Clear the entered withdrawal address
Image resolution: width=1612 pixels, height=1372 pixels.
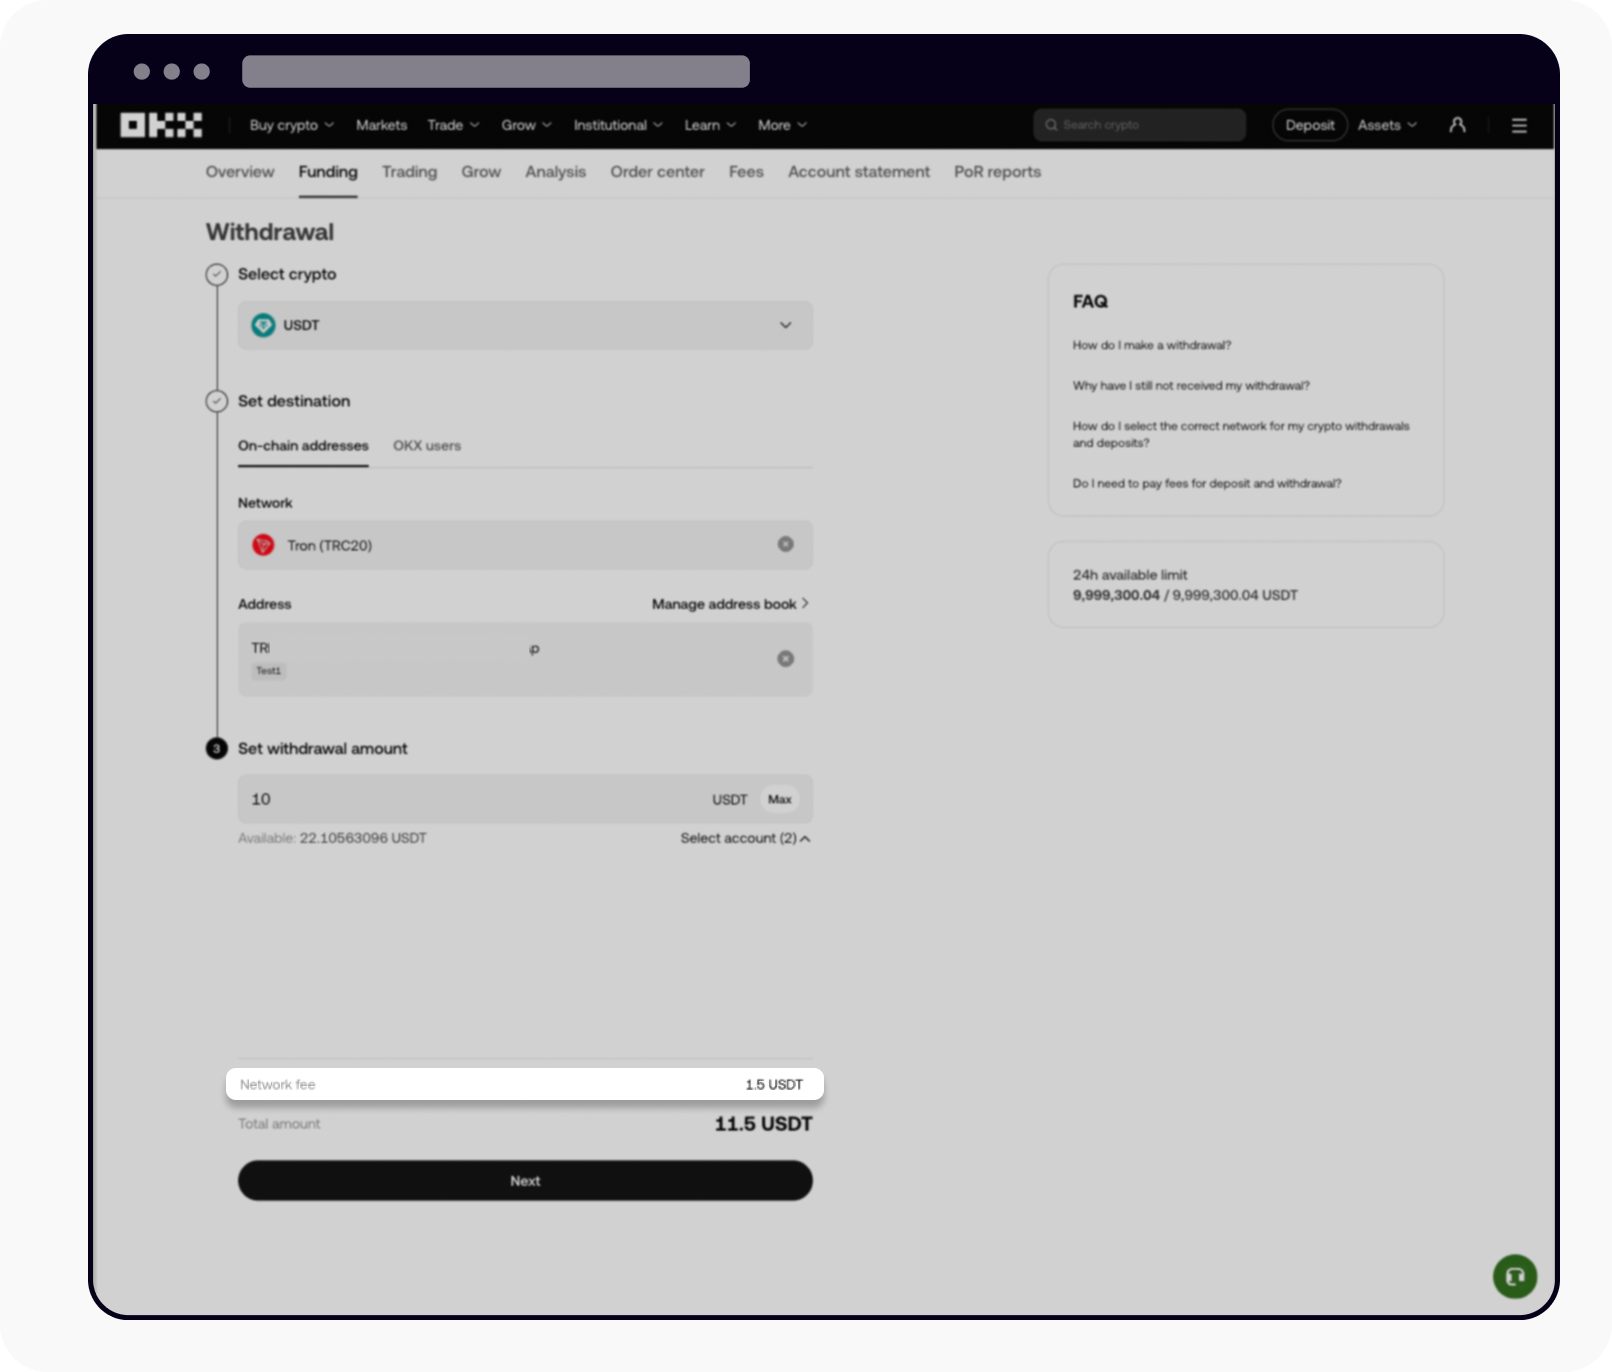(x=786, y=659)
